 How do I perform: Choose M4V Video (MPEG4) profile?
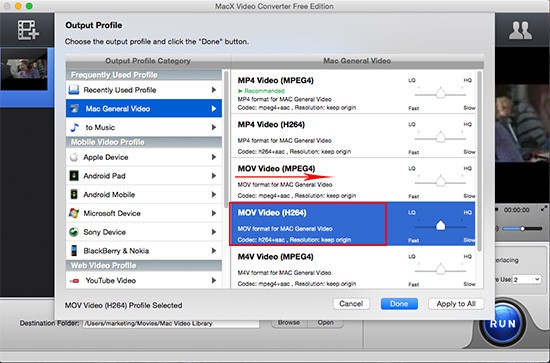(x=353, y=268)
